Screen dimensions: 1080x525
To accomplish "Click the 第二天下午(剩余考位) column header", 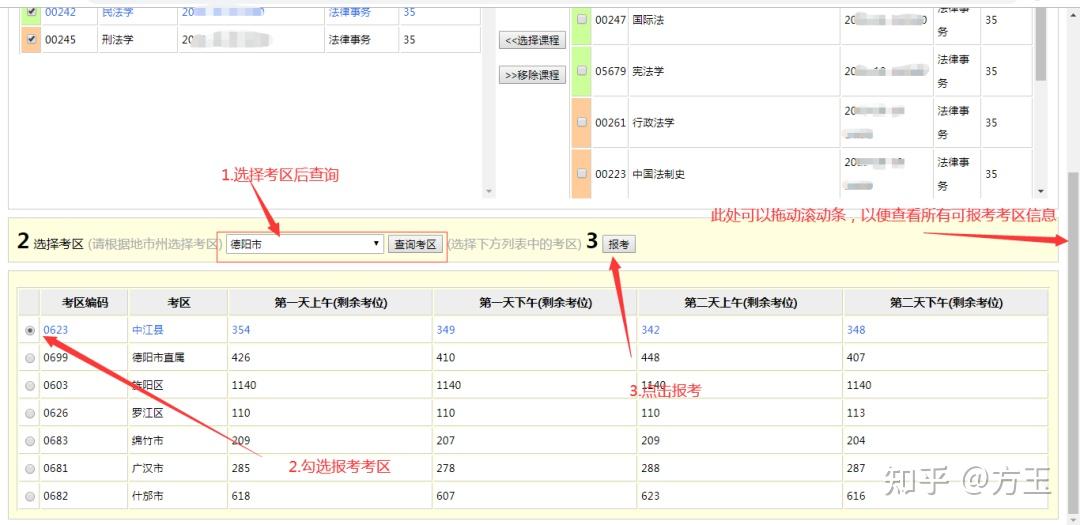I will pyautogui.click(x=945, y=302).
